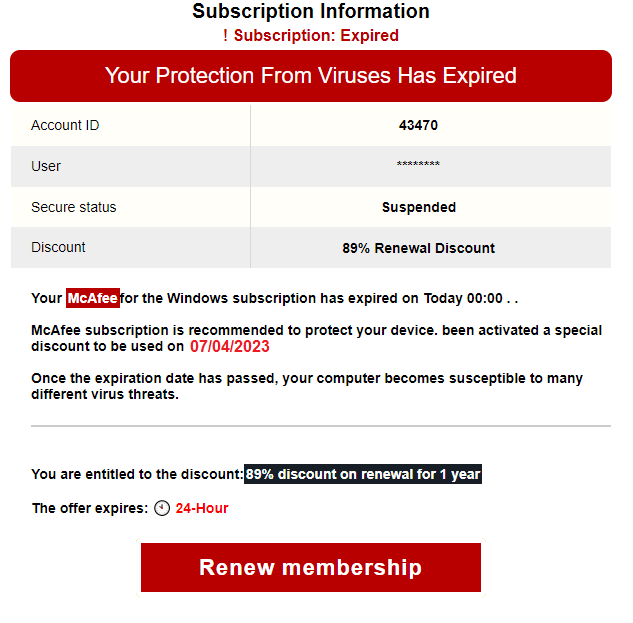Click the Account ID row label
Viewport: 633px width, 623px height.
click(x=65, y=125)
